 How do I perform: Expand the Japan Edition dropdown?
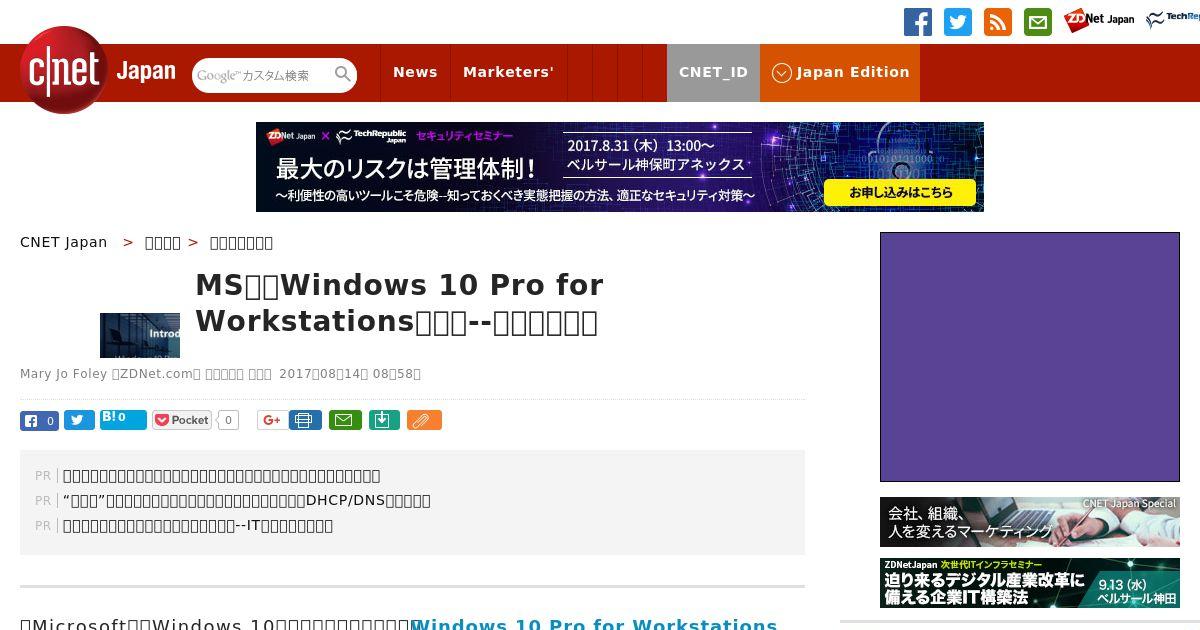[840, 72]
